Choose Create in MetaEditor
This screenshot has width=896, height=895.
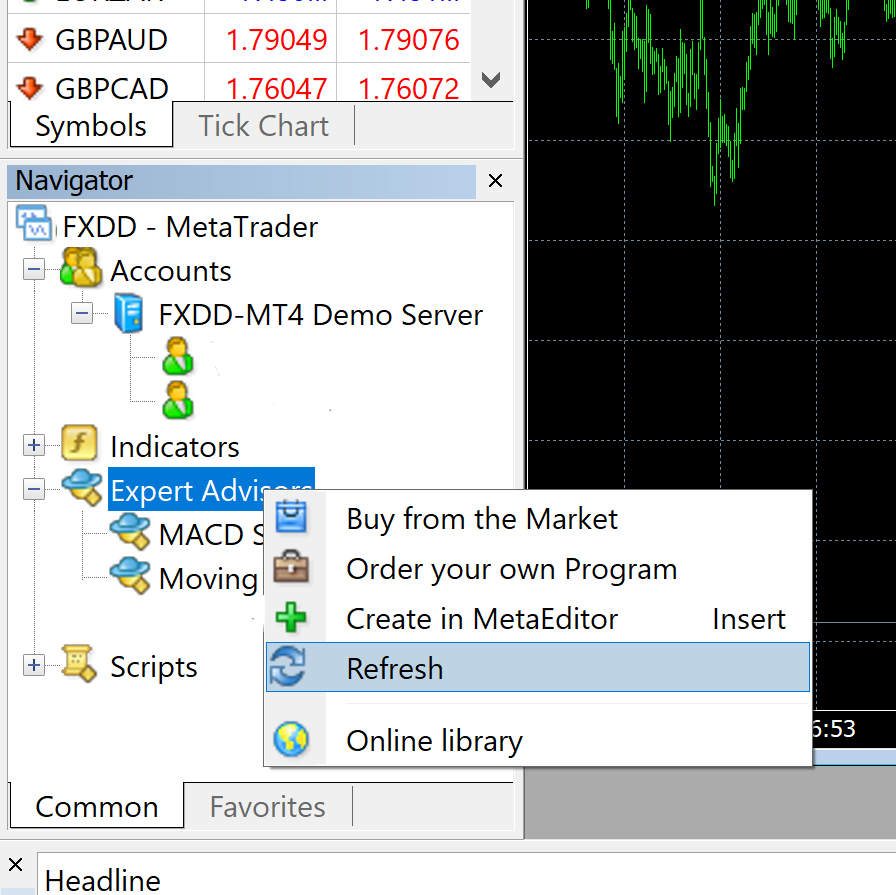pyautogui.click(x=538, y=618)
